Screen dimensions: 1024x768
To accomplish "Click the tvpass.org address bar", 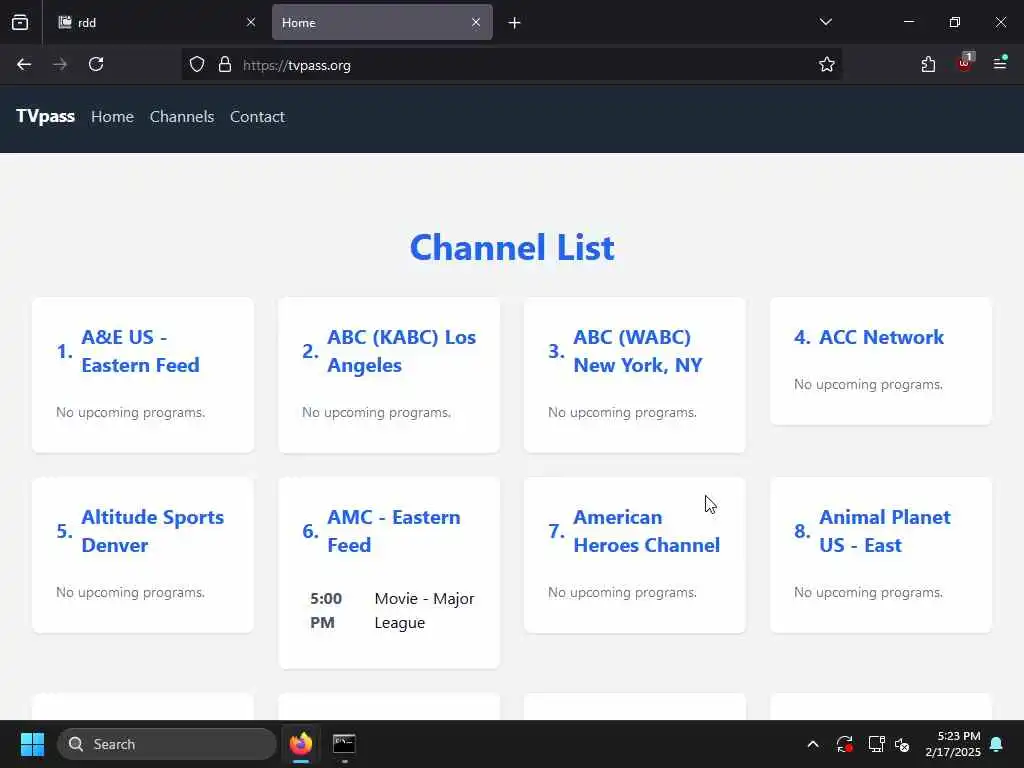I will (x=513, y=65).
